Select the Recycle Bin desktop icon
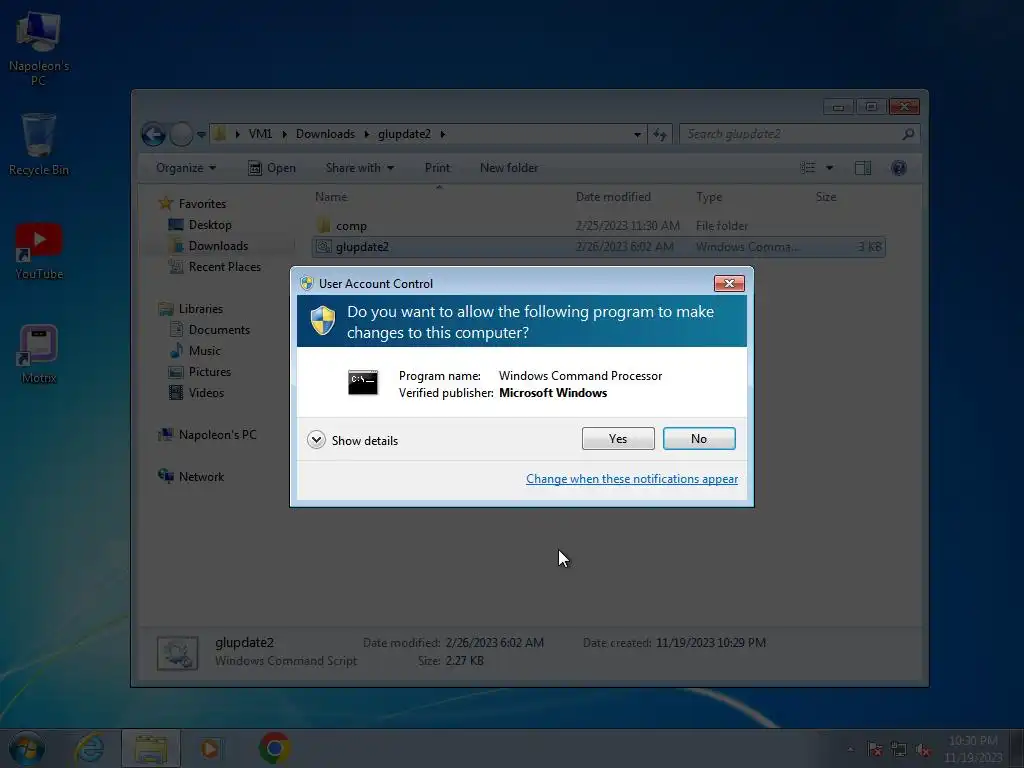Viewport: 1024px width, 768px height. (x=39, y=144)
